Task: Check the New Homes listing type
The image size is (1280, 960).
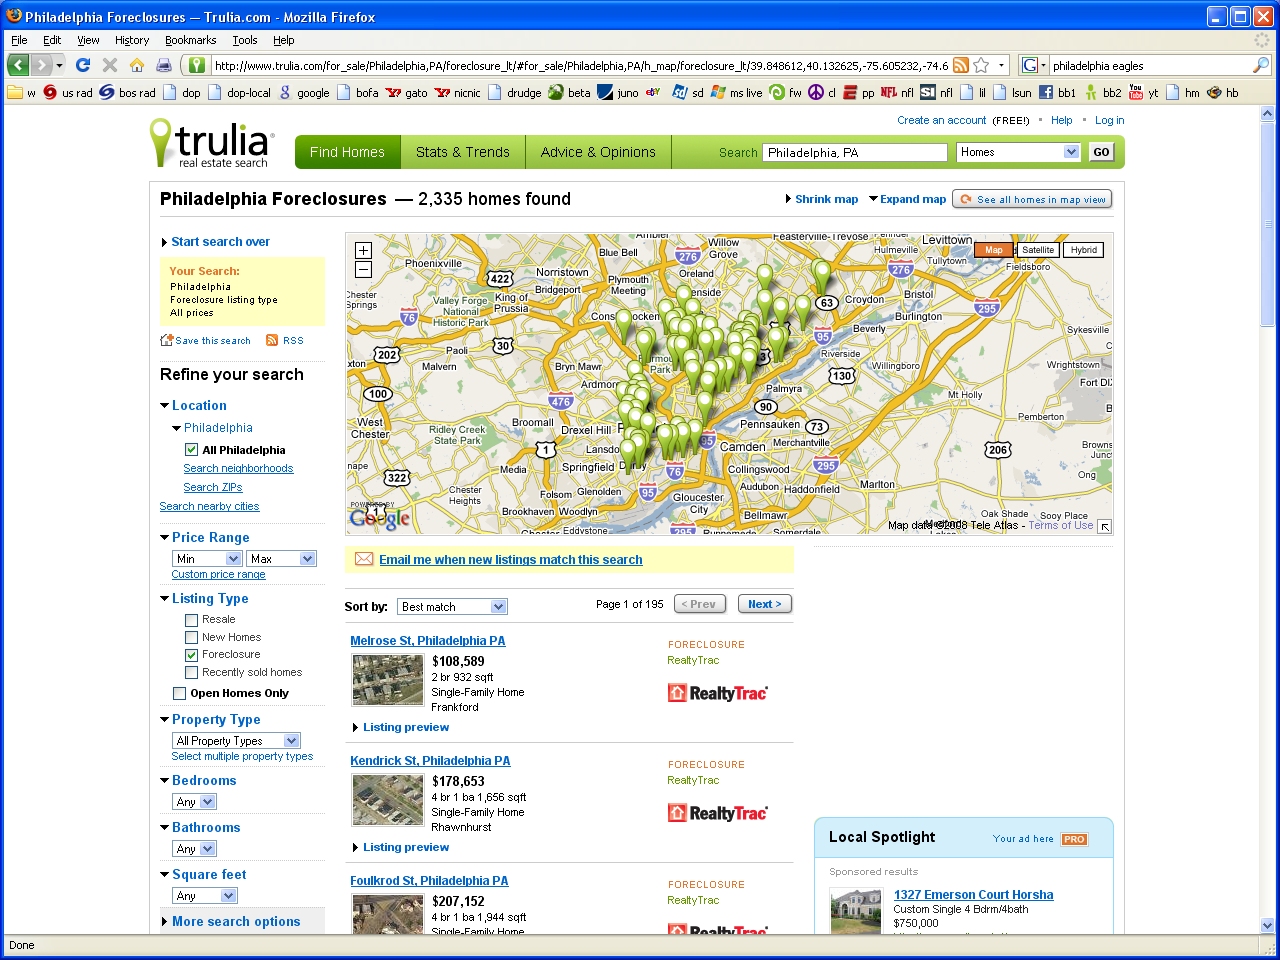Action: (x=191, y=638)
